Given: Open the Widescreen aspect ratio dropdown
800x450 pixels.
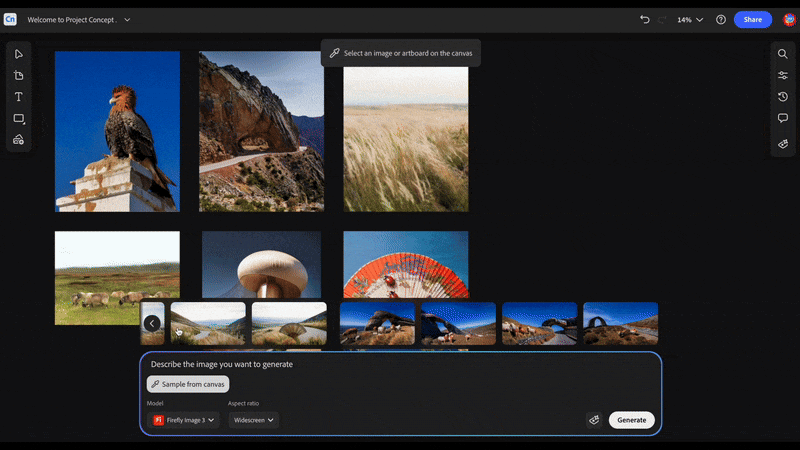Looking at the screenshot, I should (x=253, y=420).
